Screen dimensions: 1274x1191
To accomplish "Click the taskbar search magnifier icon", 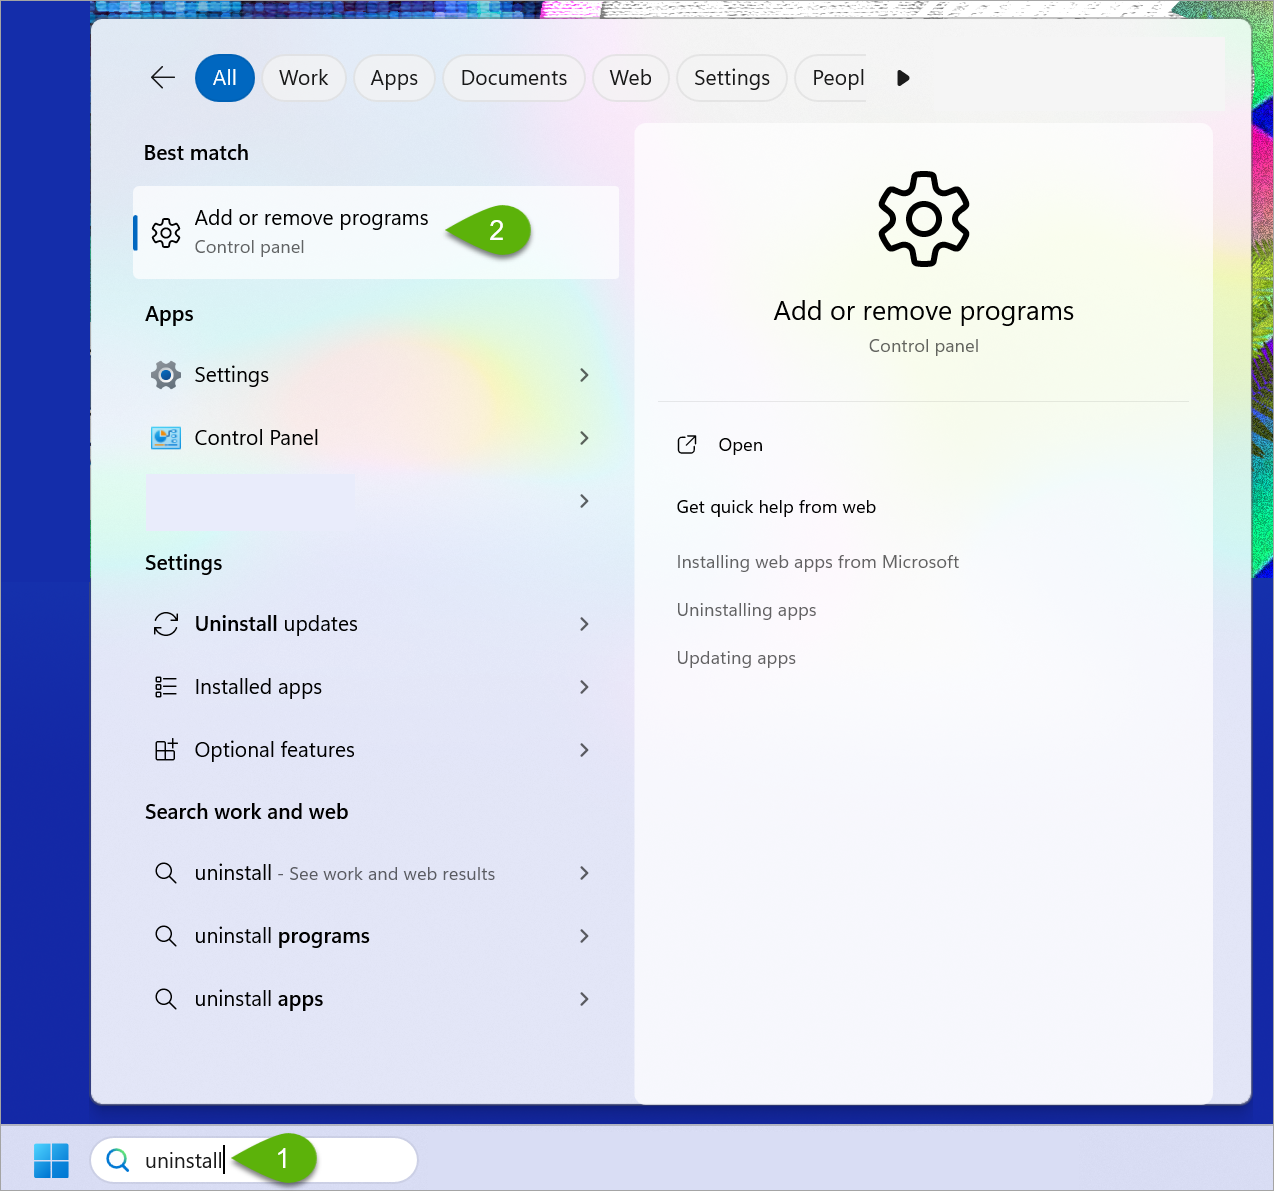I will (x=118, y=1160).
